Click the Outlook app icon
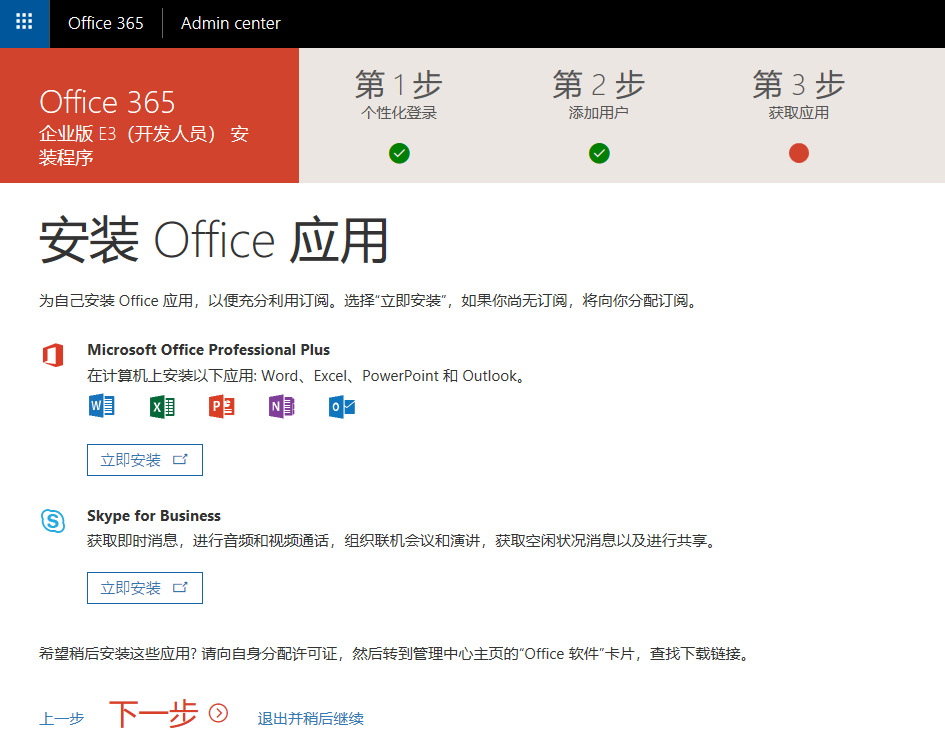Viewport: 945px width, 731px height. (x=342, y=407)
